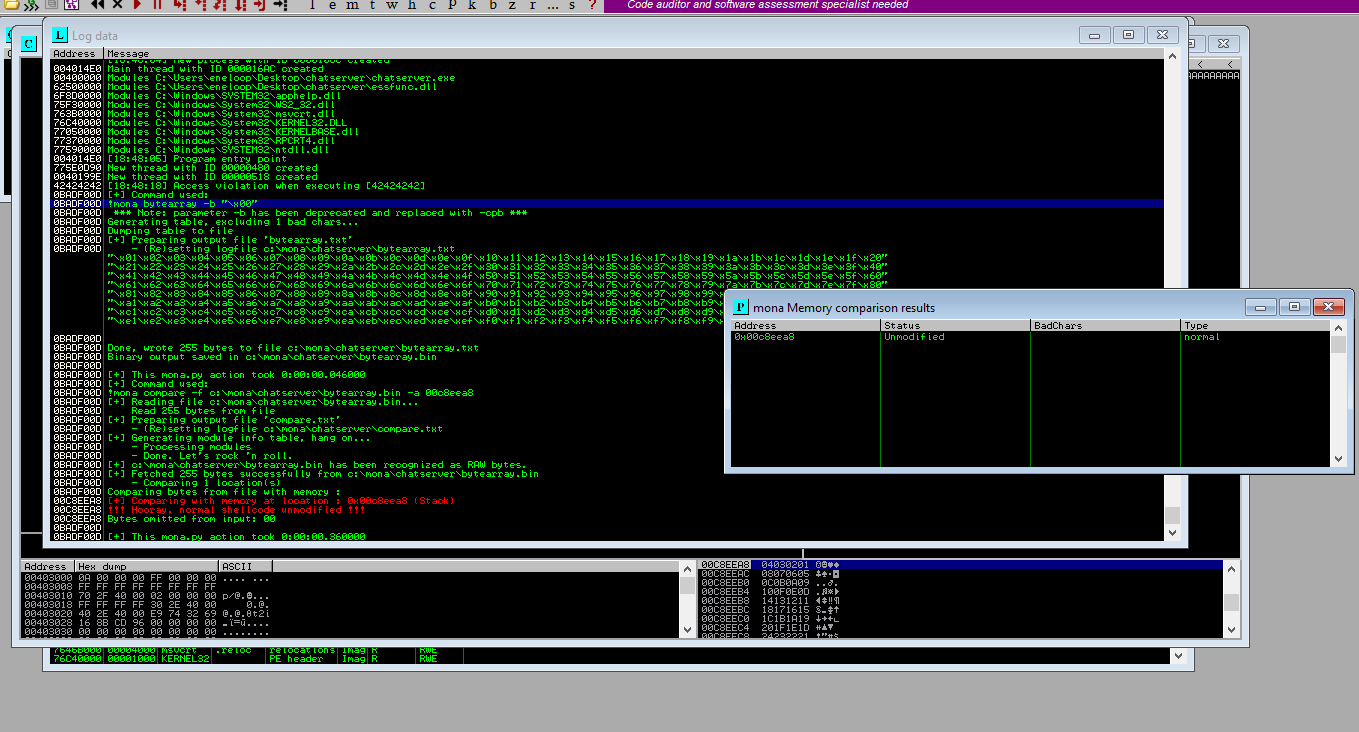Image resolution: width=1359 pixels, height=732 pixels.
Task: Click the Rewind restart program icon
Action: point(98,5)
